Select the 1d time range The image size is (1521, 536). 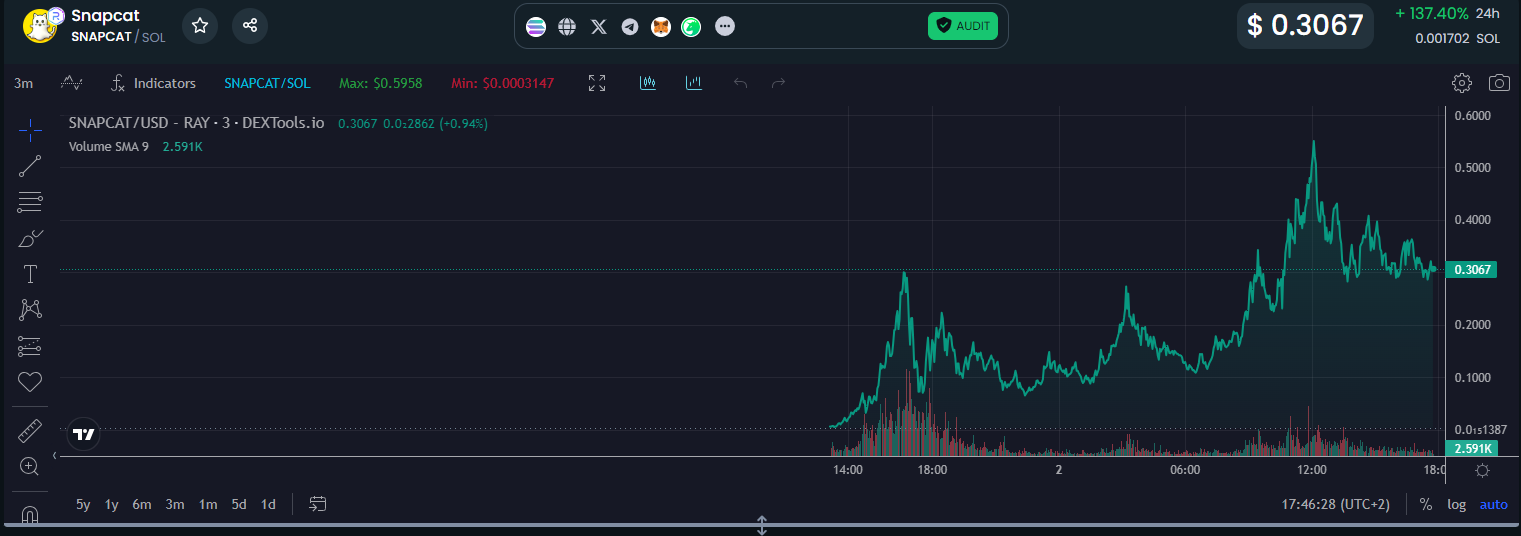[x=268, y=504]
